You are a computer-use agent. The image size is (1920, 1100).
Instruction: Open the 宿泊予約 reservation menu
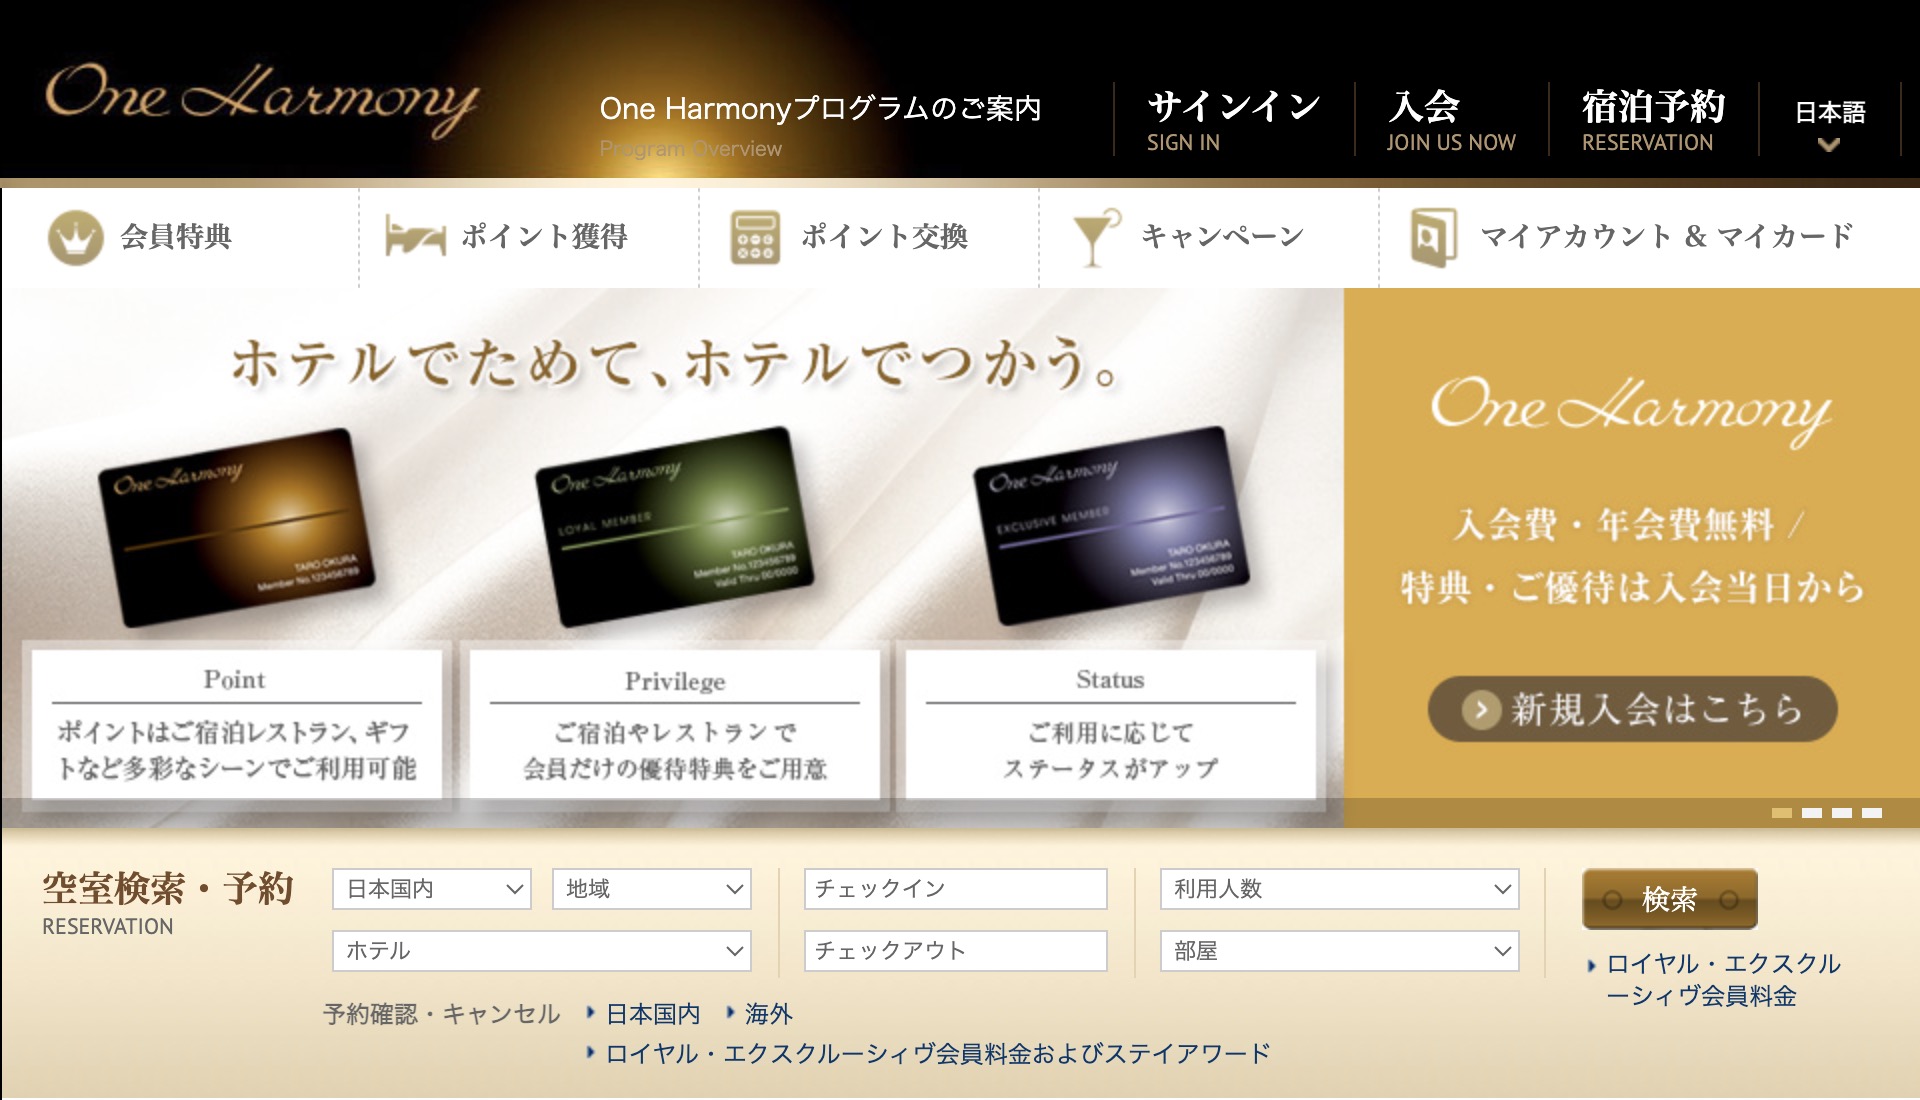1648,119
